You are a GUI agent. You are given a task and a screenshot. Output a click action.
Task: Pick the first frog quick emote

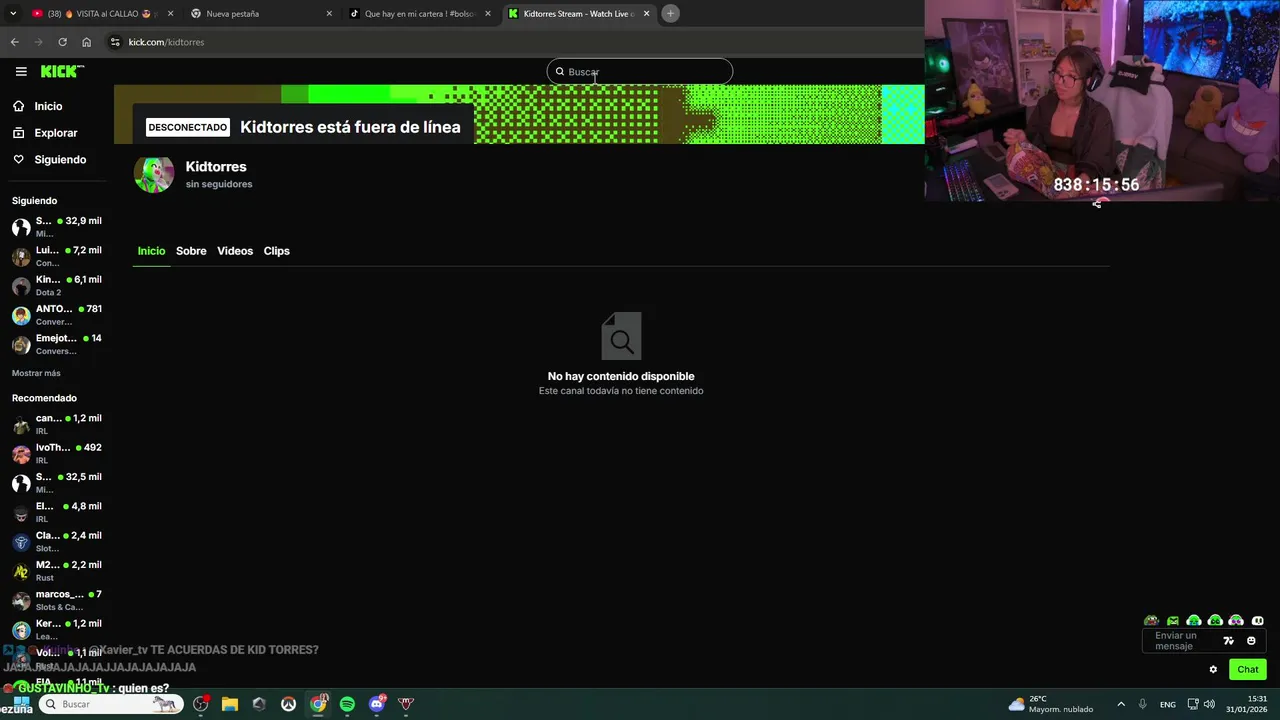pyautogui.click(x=1151, y=621)
